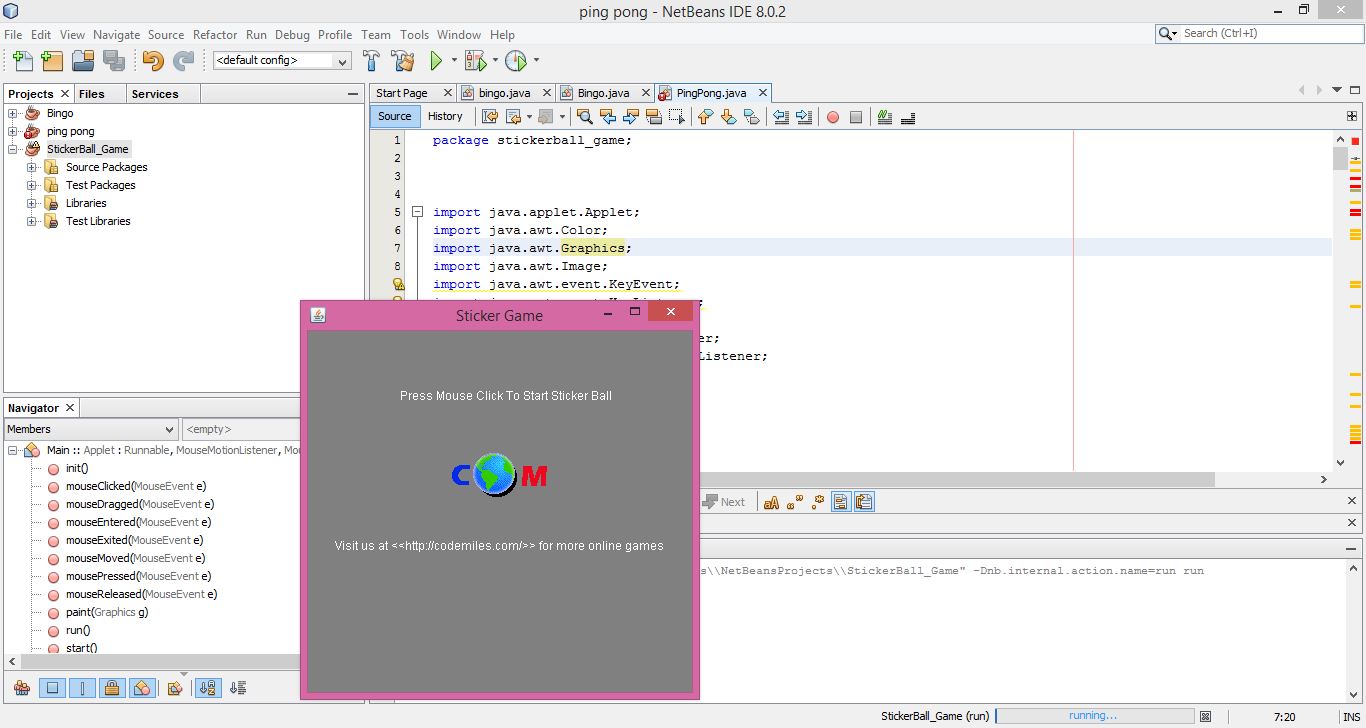Expand the Source Packages folder
The height and width of the screenshot is (728, 1366).
(32, 167)
